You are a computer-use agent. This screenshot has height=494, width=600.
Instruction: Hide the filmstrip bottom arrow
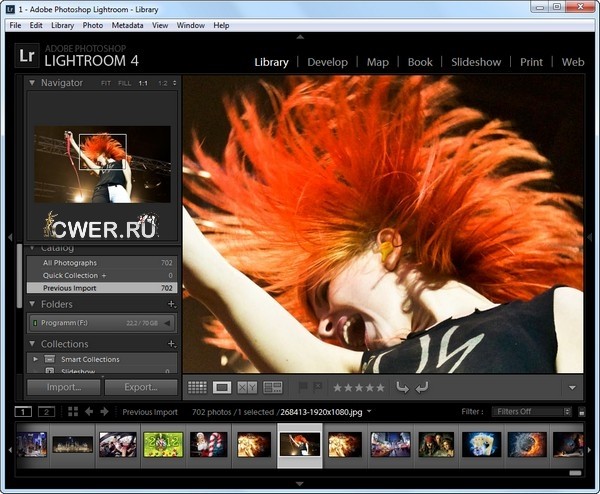300,484
